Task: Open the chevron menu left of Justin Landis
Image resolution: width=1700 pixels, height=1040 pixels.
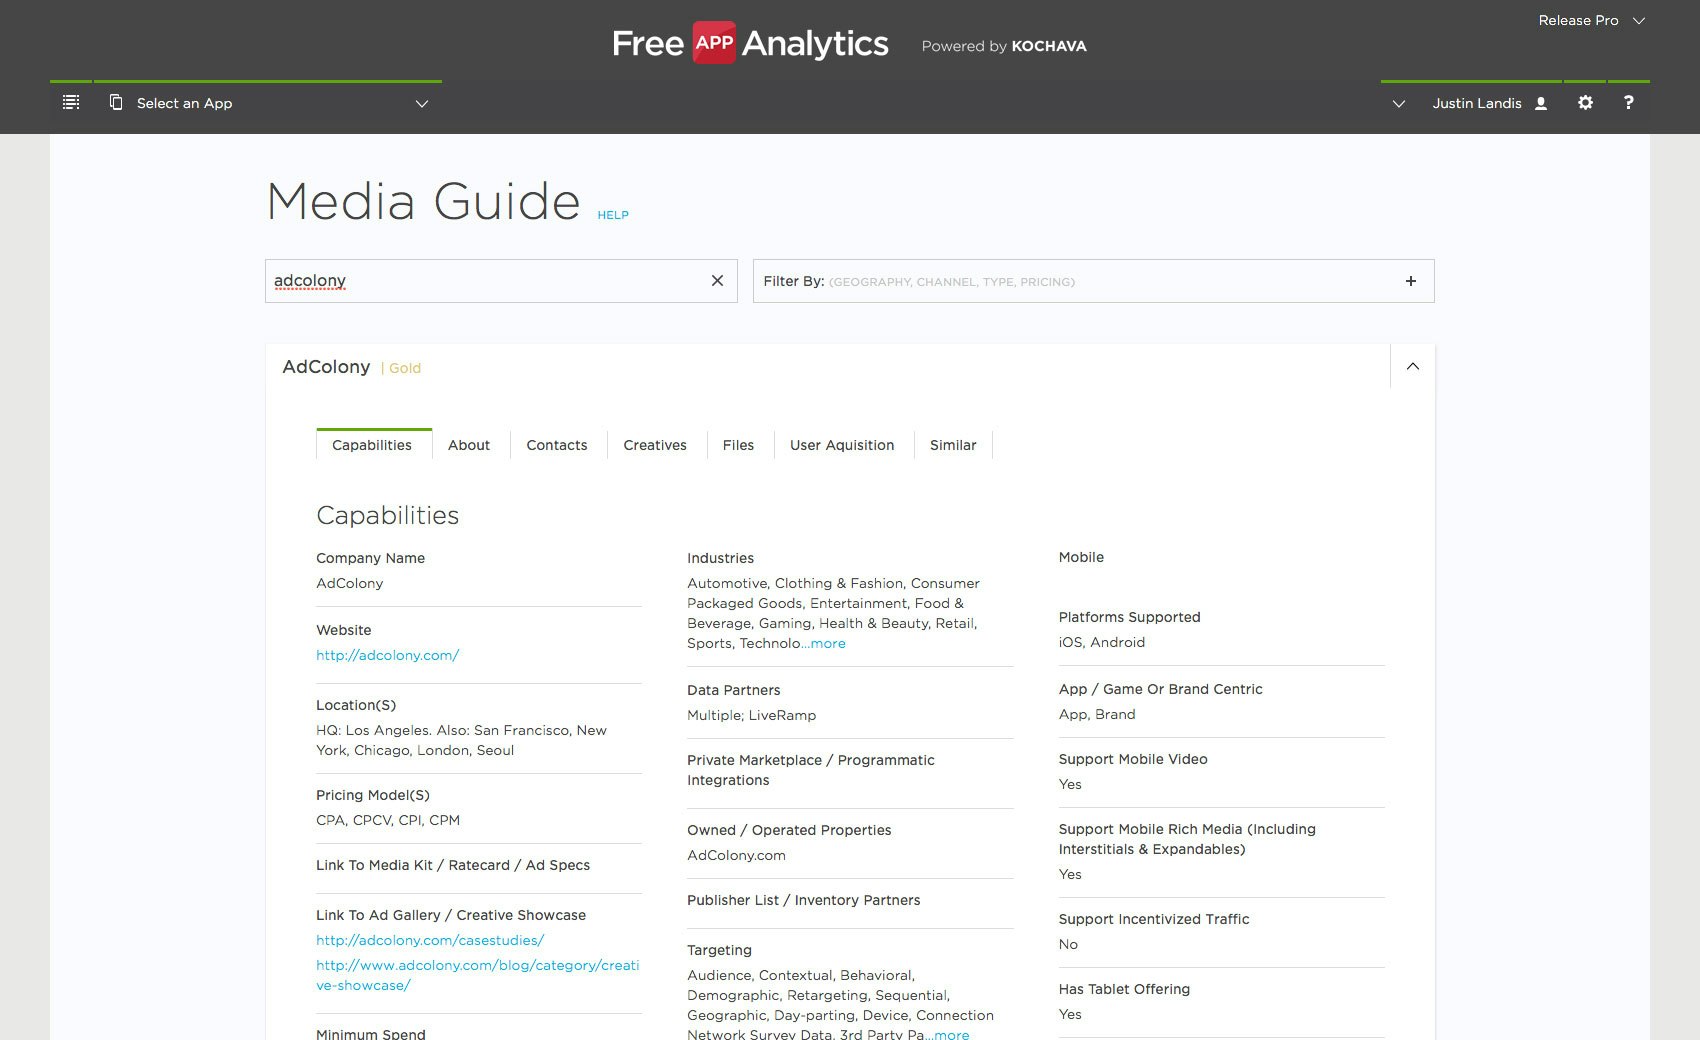Action: click(1398, 103)
